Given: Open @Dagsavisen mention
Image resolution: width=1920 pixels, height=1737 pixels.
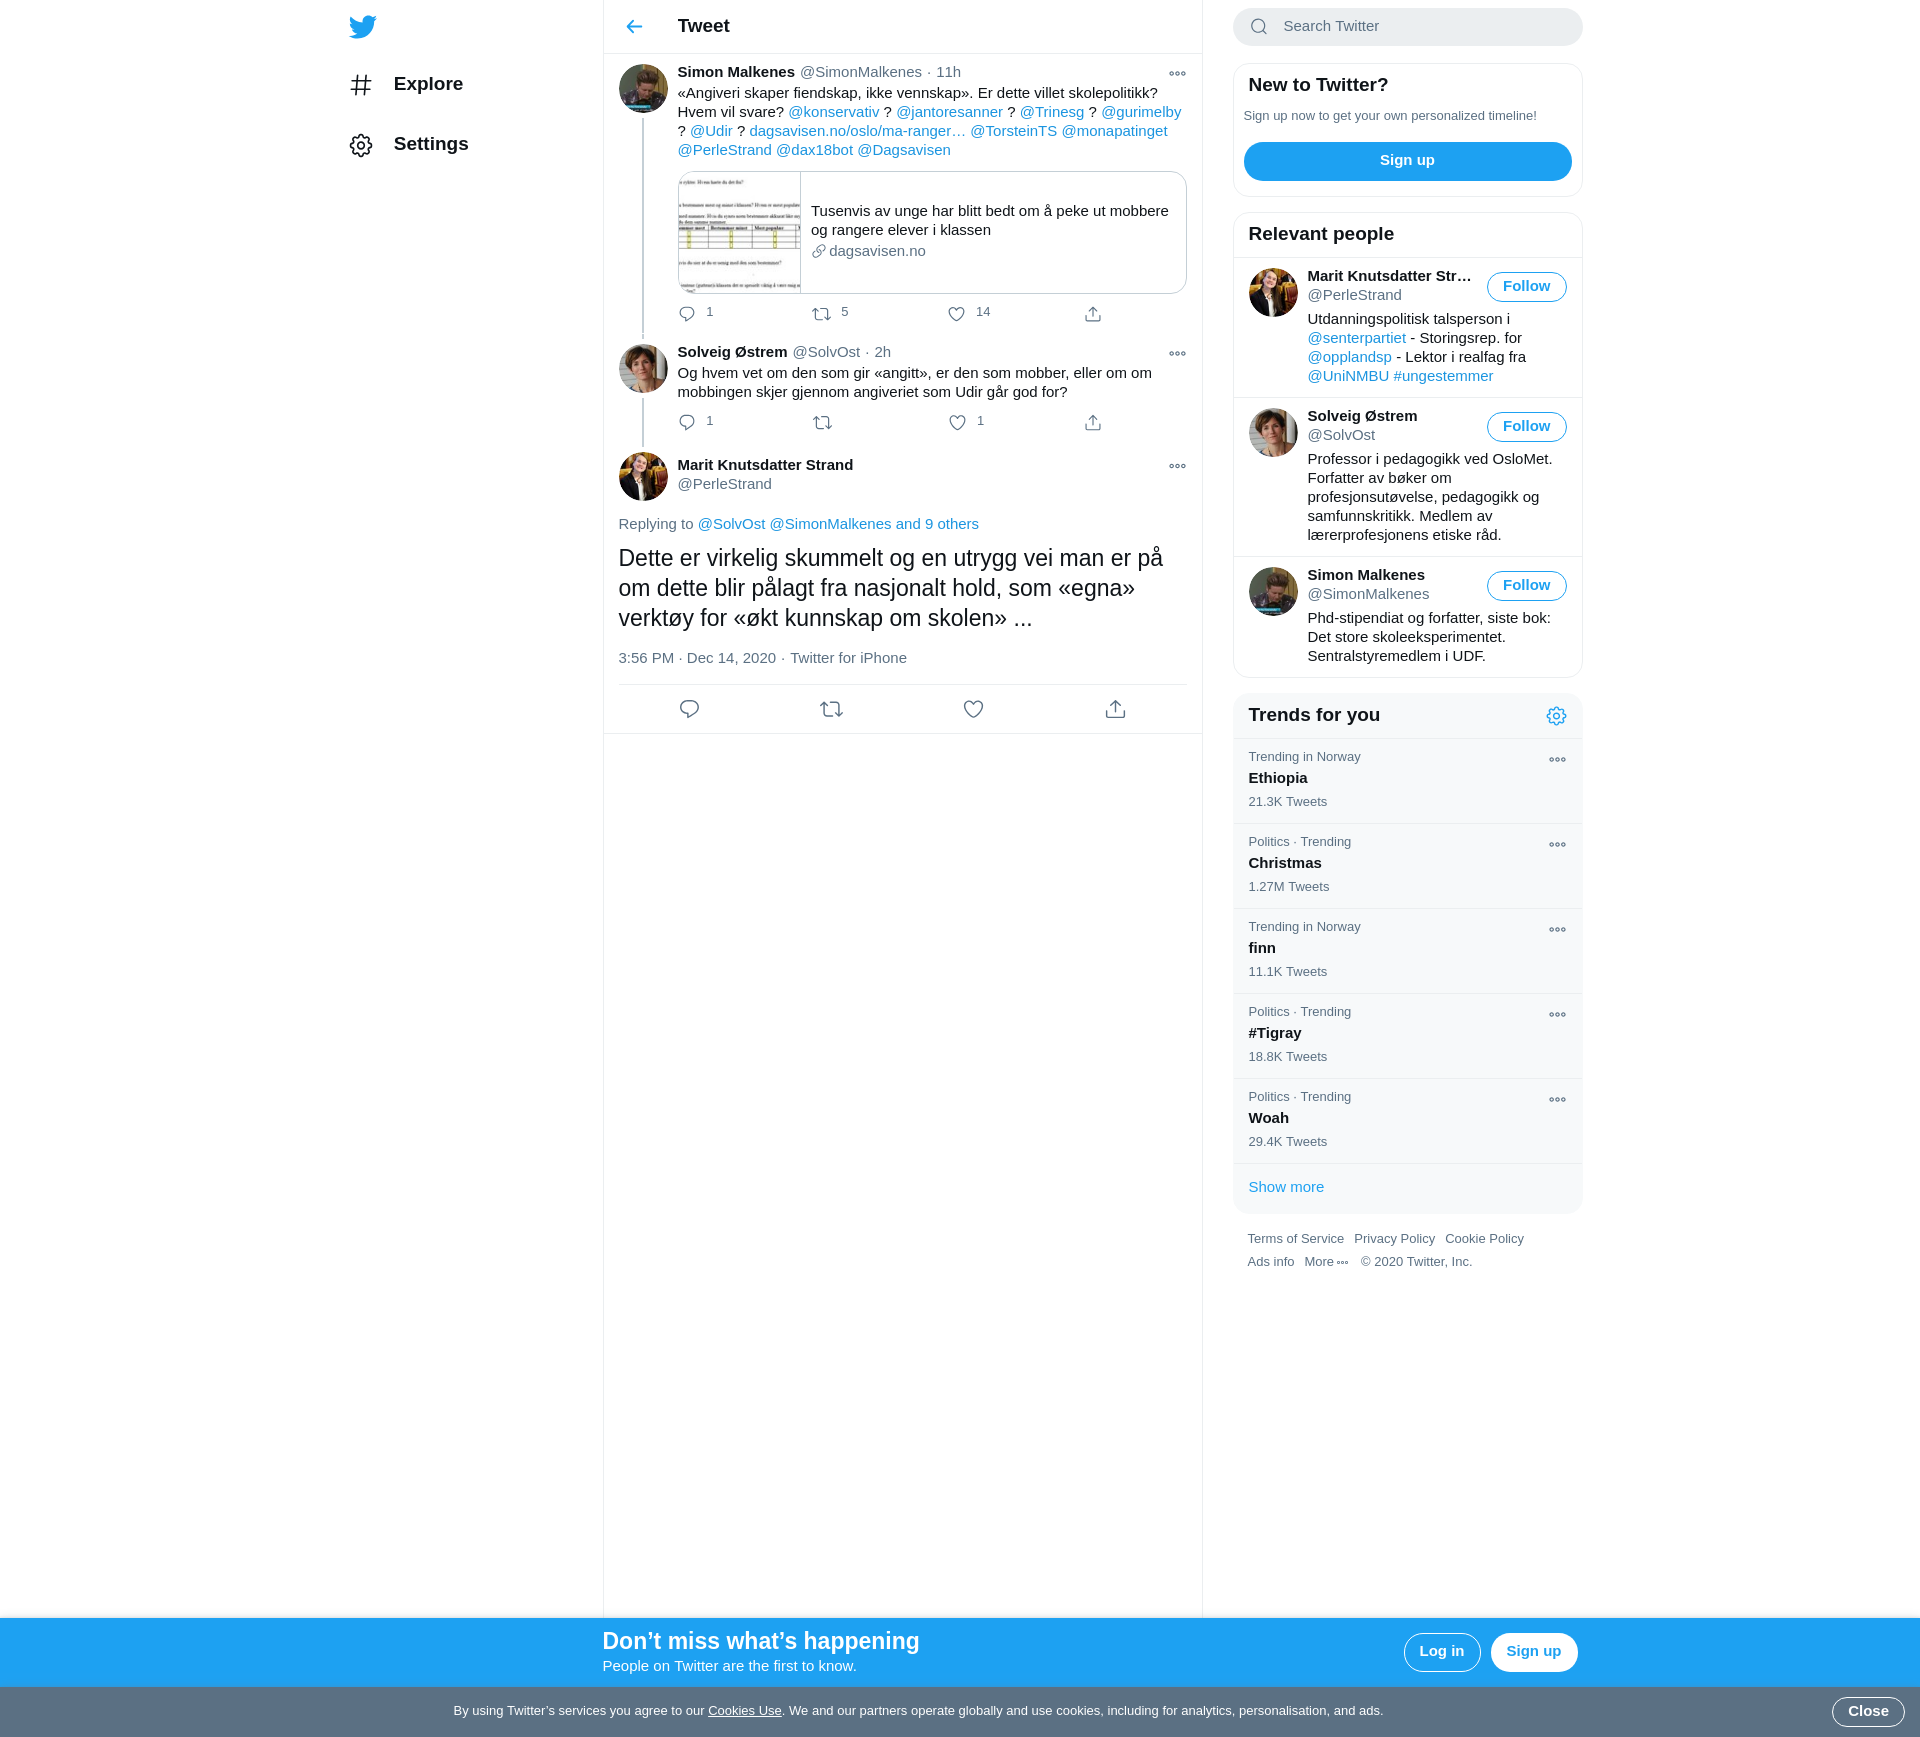Looking at the screenshot, I should (x=904, y=150).
